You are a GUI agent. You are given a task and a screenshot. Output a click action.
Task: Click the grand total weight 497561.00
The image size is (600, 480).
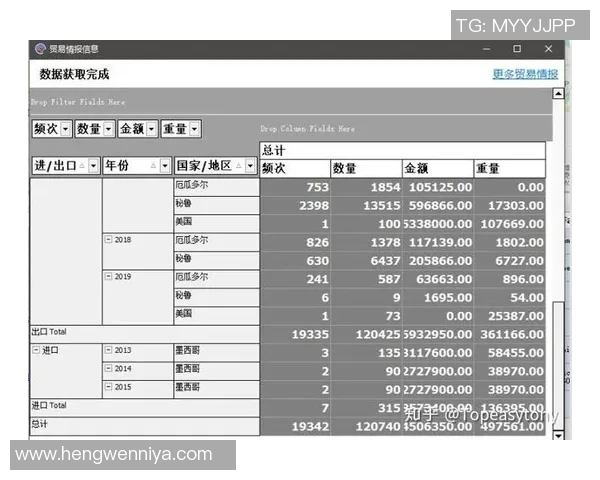(512, 426)
